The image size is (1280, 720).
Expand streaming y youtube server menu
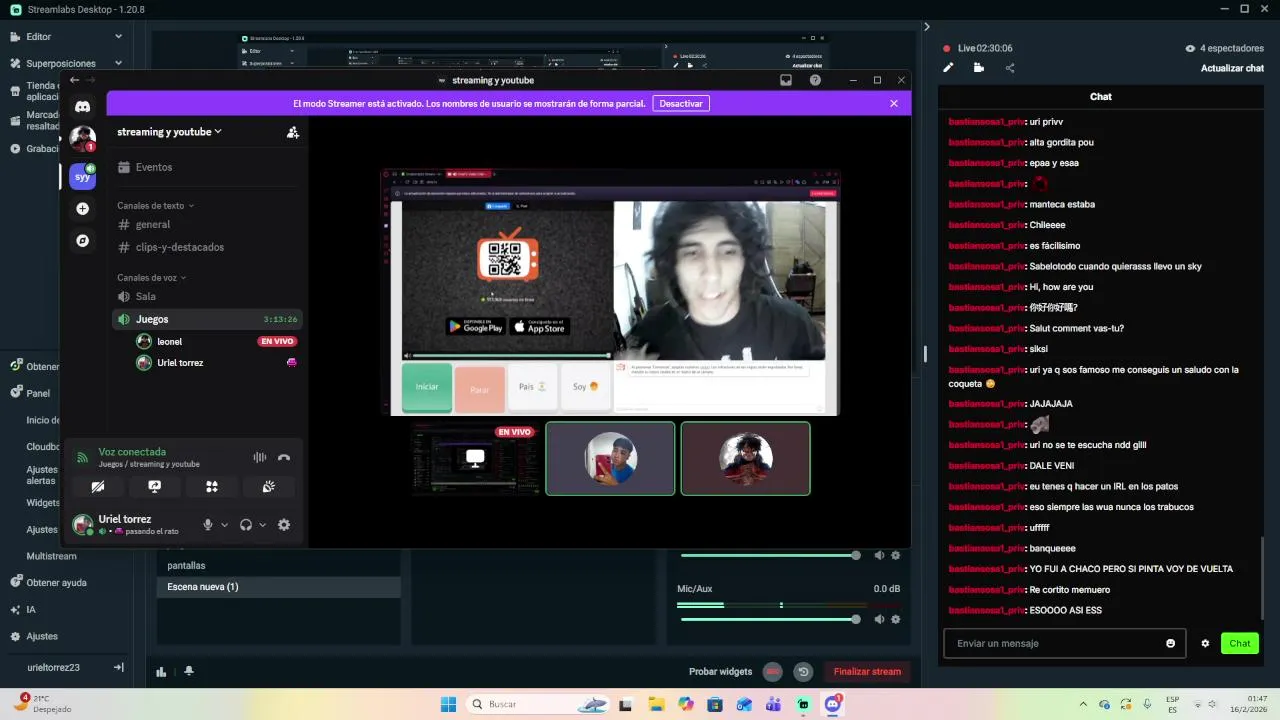pyautogui.click(x=169, y=132)
